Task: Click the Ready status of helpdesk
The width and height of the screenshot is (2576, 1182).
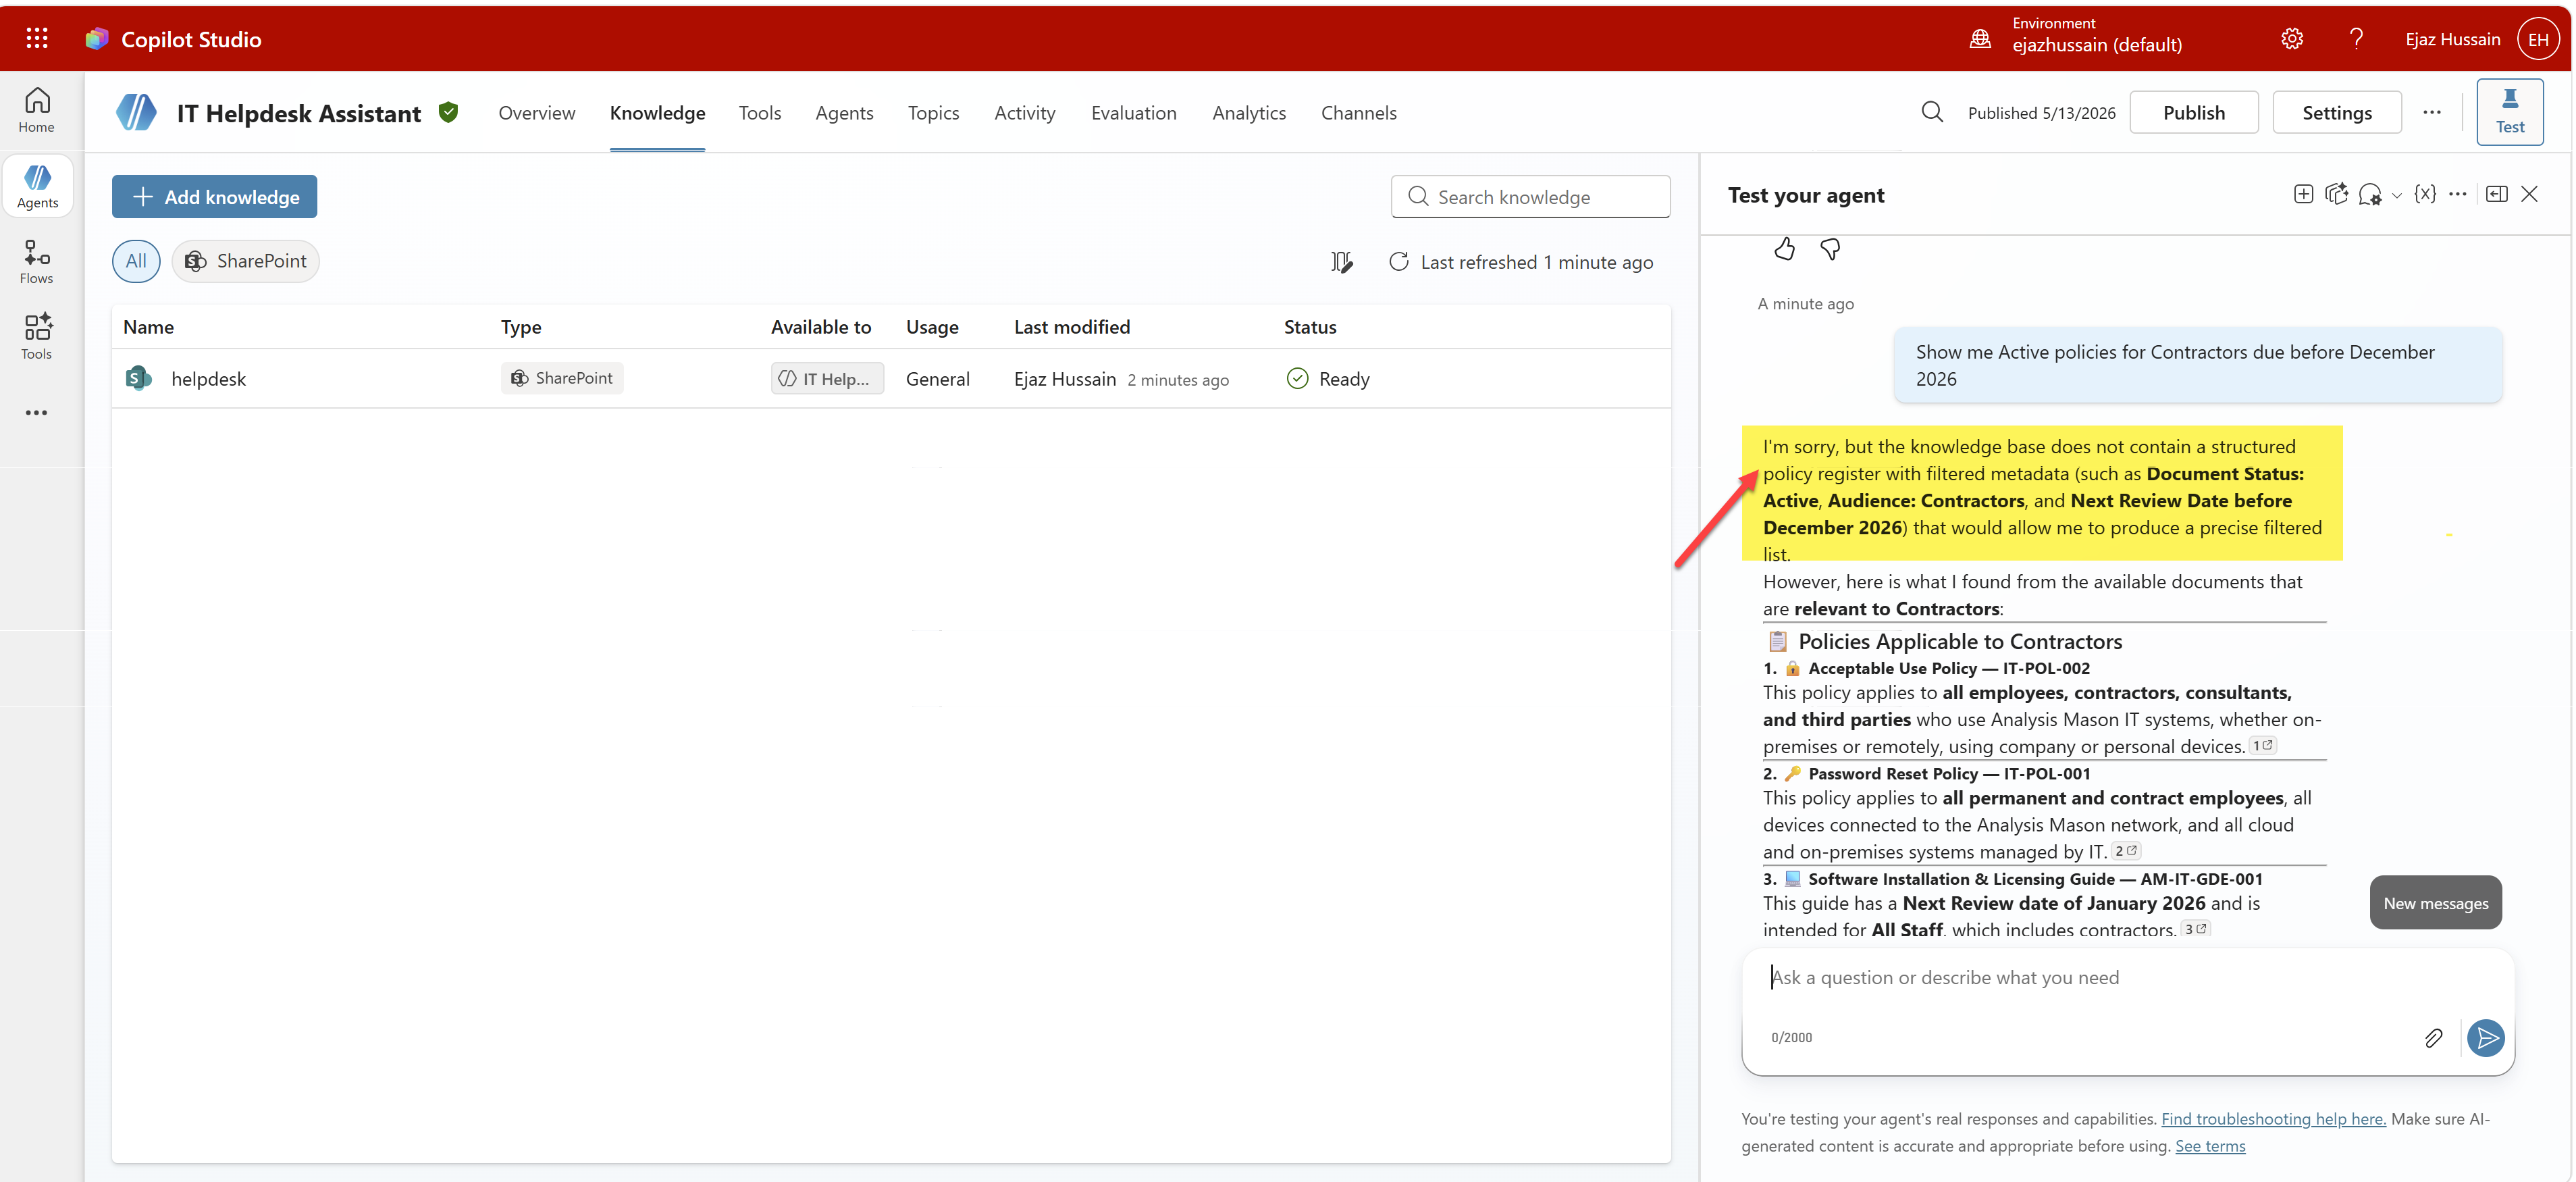Action: [1328, 378]
